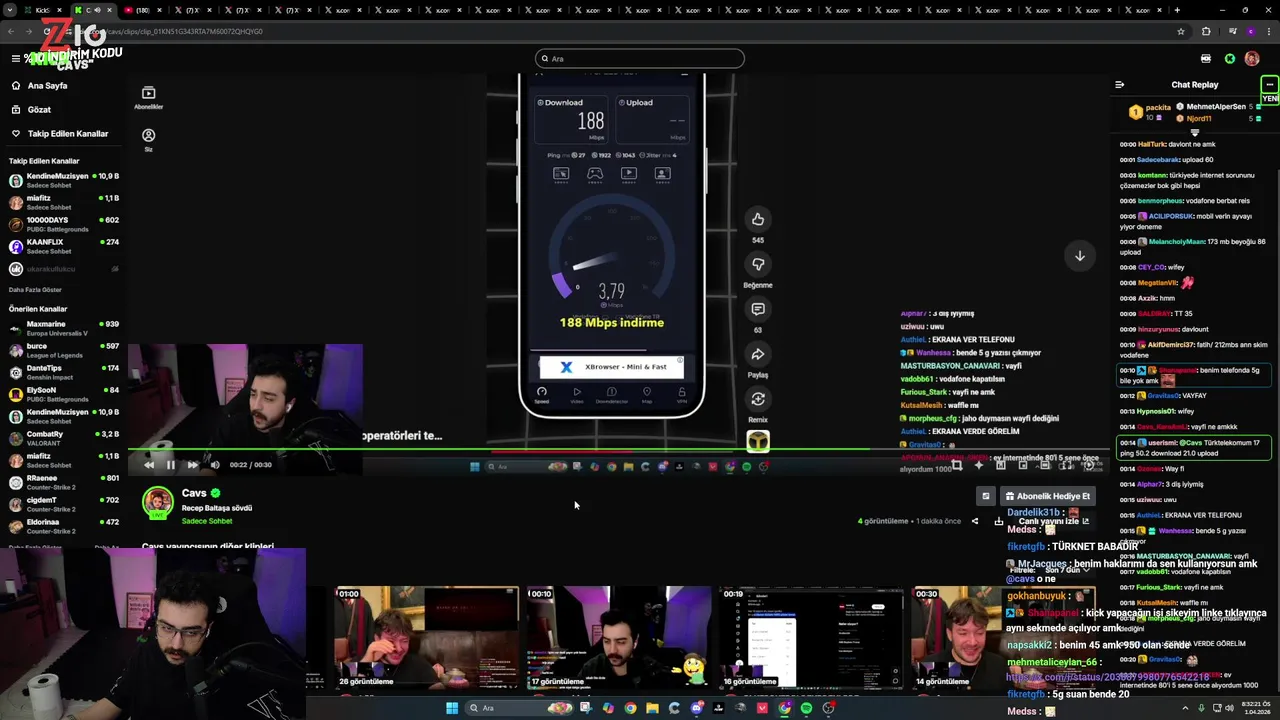The image size is (1280, 720).
Task: Open the 10000DAYS channel
Action: (x=64, y=224)
